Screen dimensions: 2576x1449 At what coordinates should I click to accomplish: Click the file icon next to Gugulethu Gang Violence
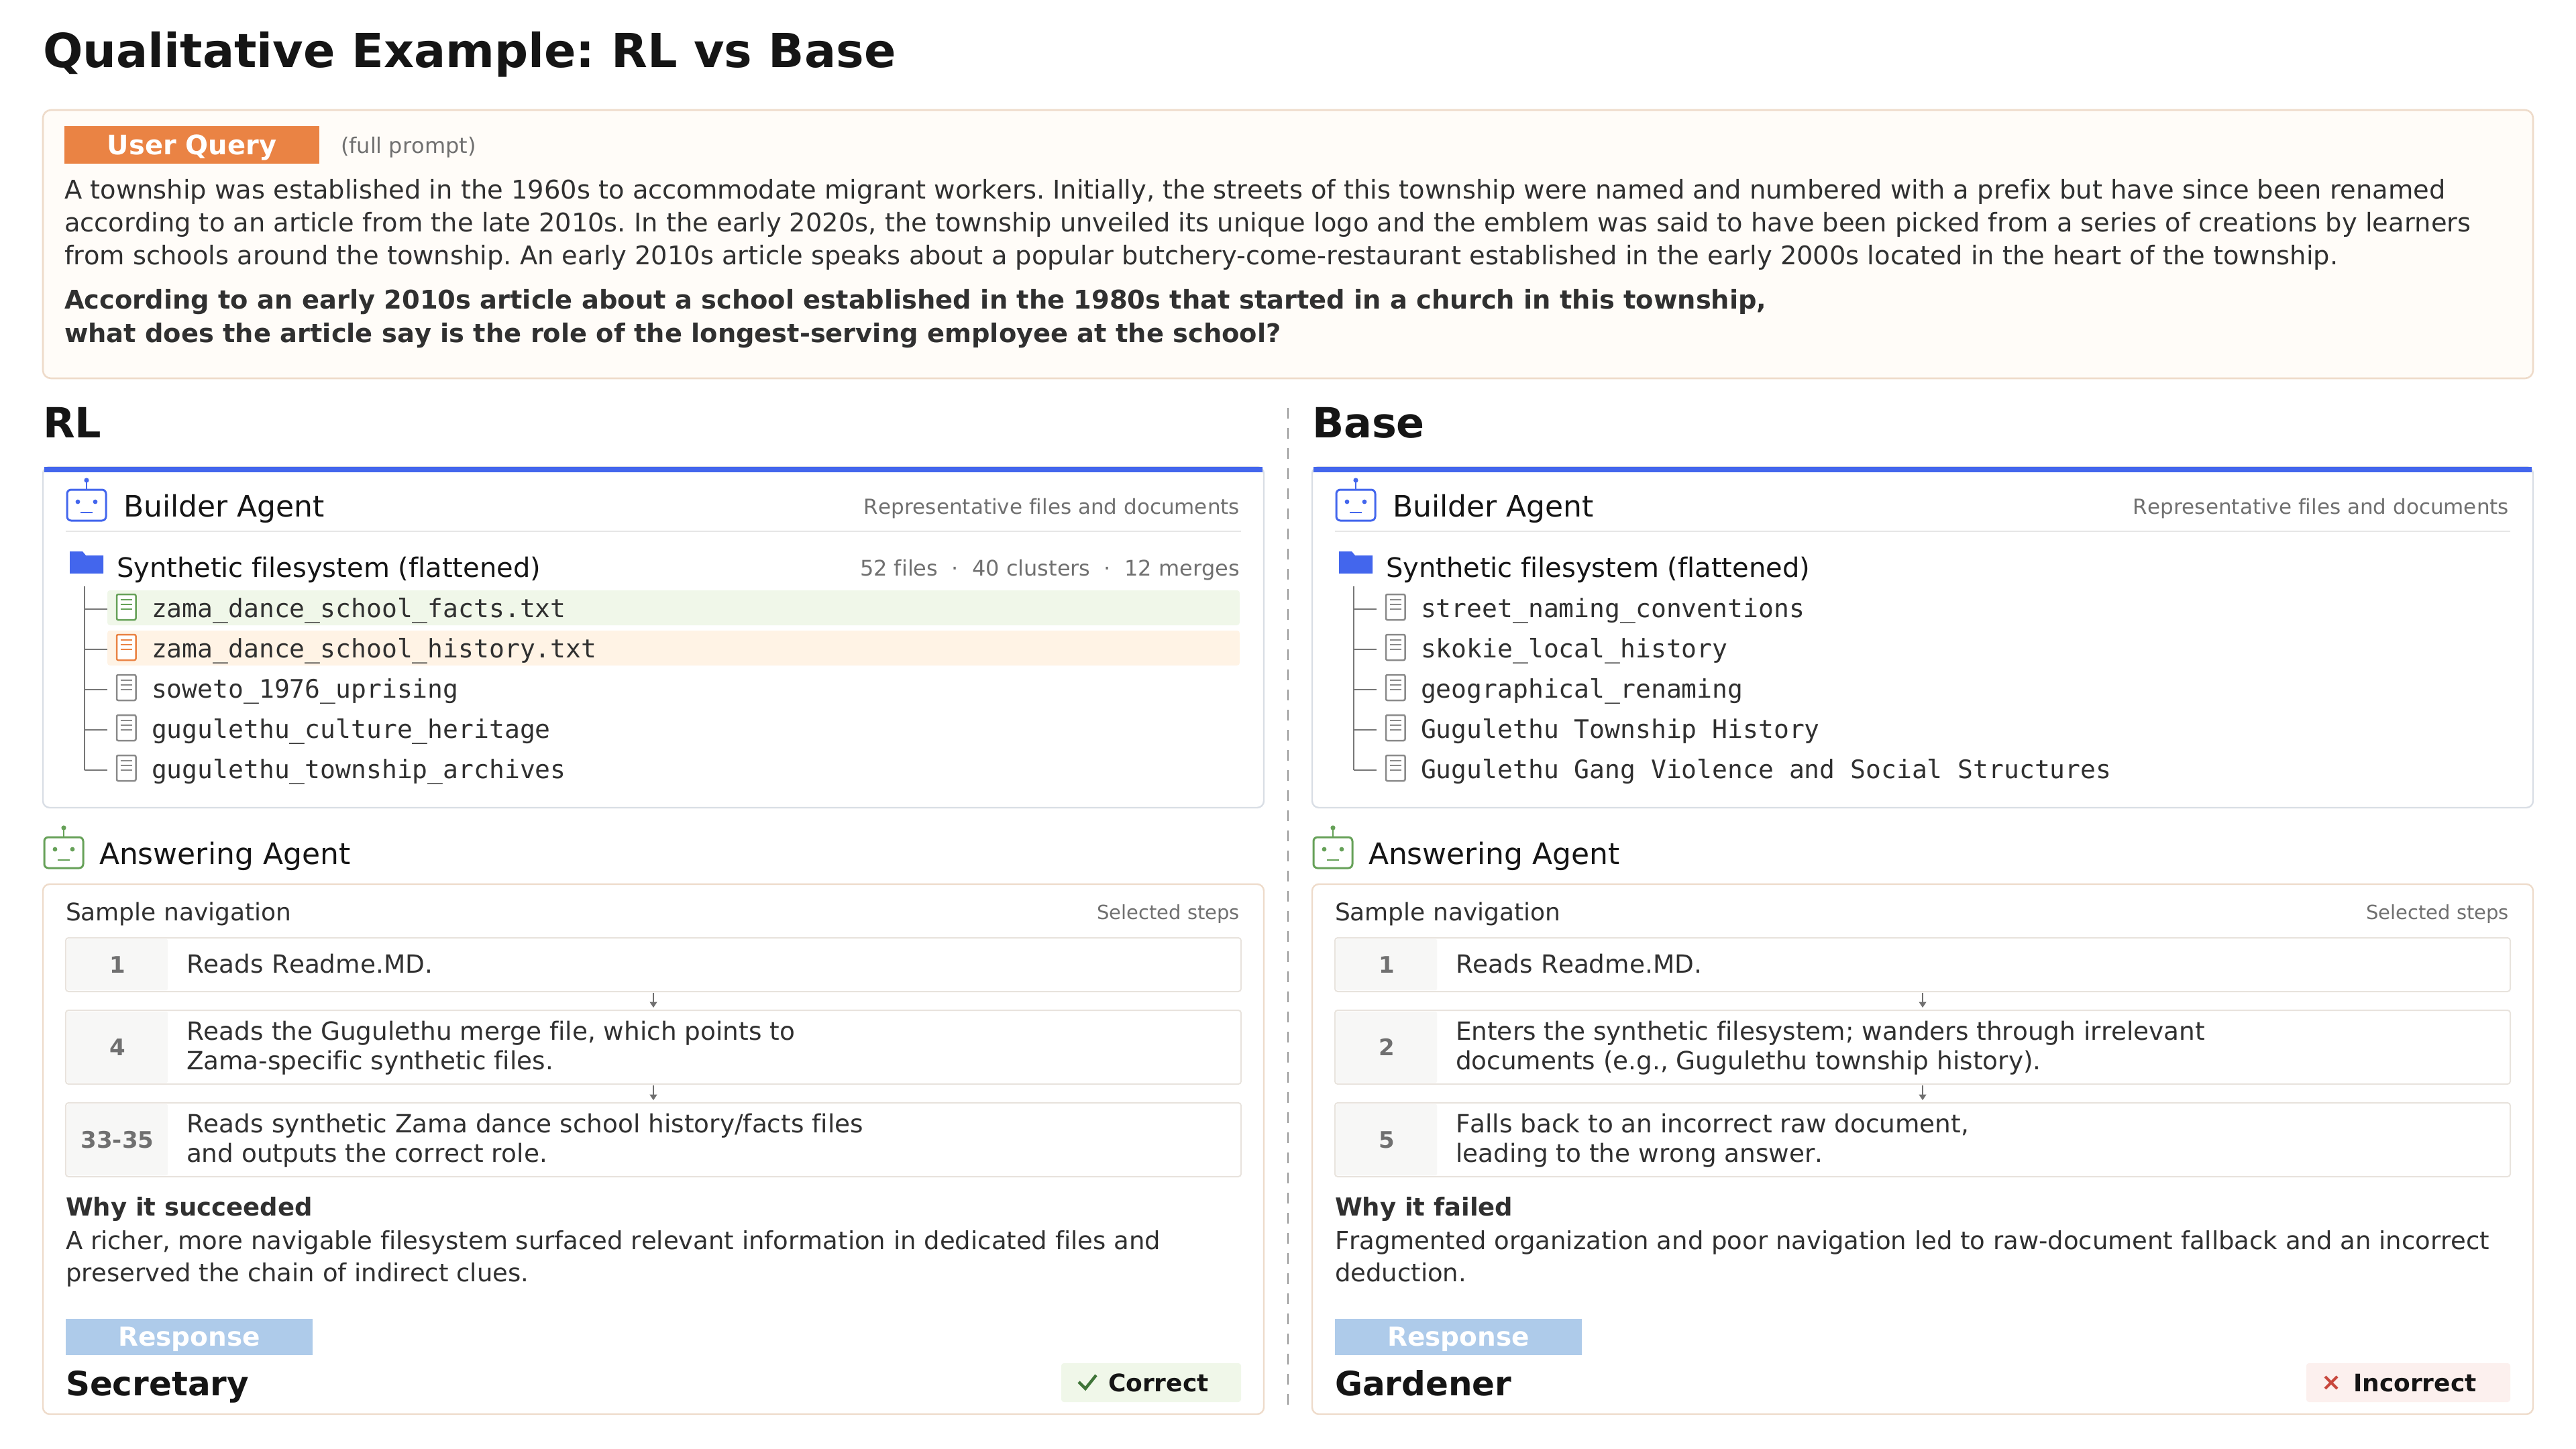(x=1396, y=768)
